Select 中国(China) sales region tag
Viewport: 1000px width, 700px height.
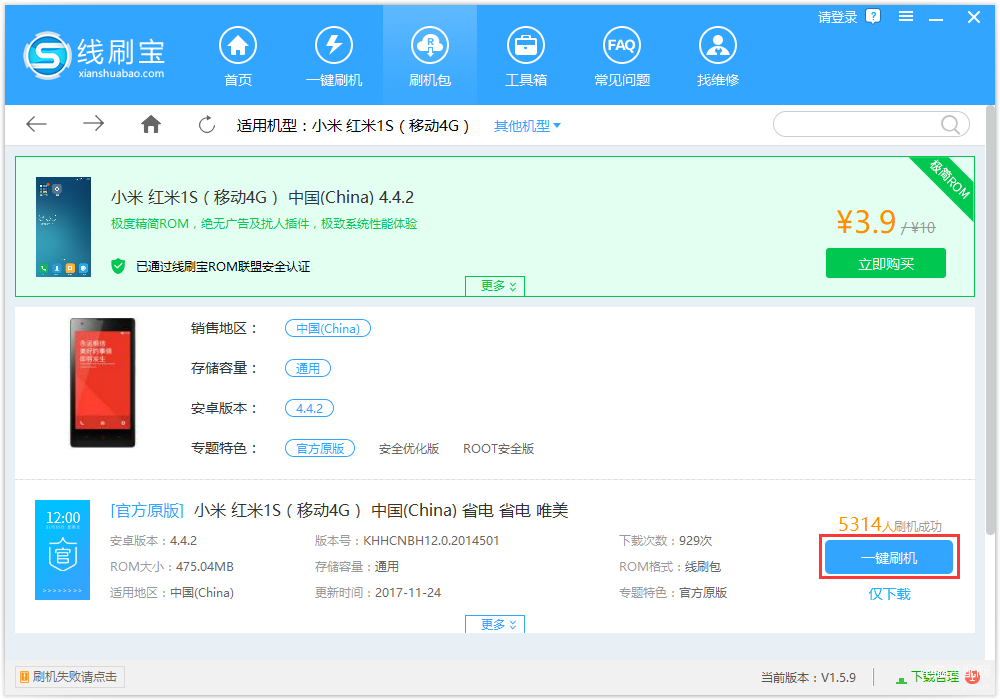click(328, 328)
